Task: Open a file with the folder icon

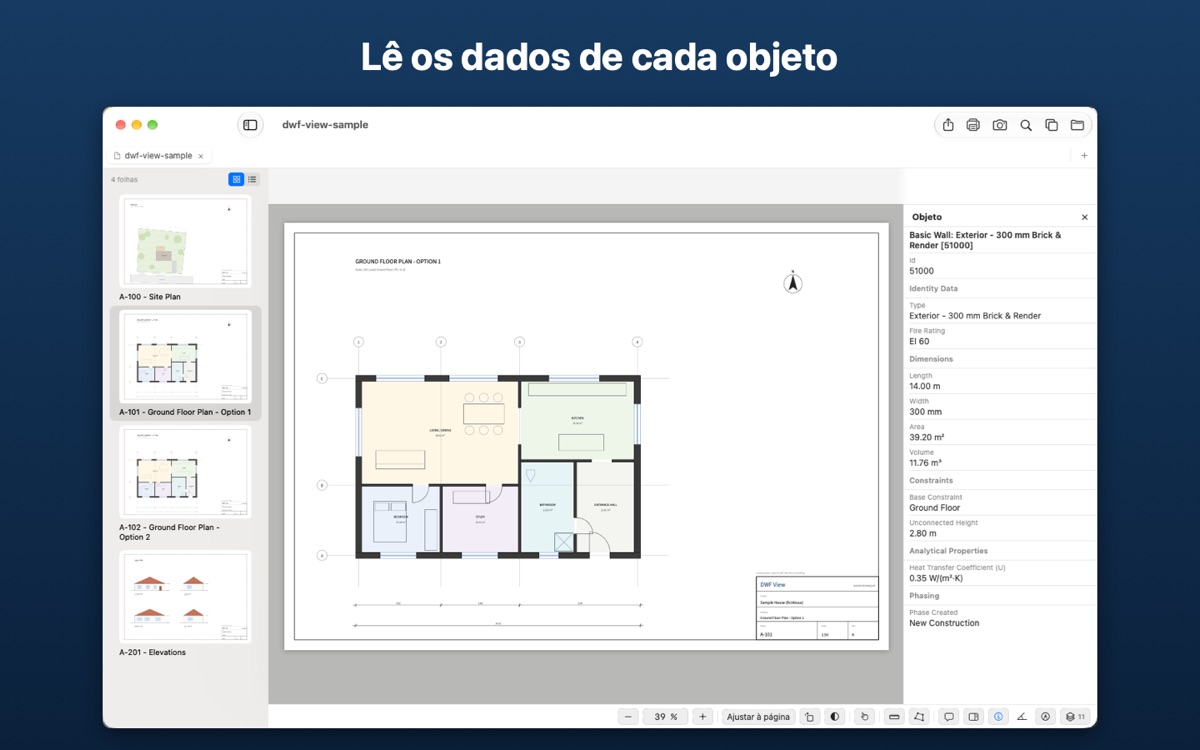Action: click(1077, 125)
